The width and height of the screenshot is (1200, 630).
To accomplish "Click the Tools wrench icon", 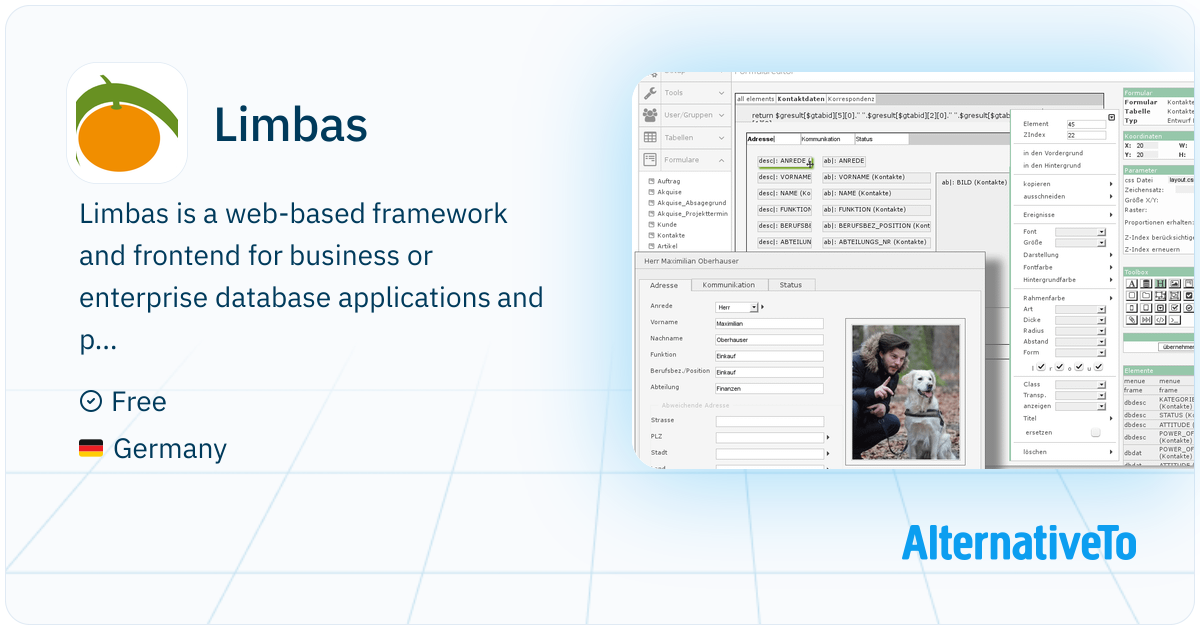I will (x=650, y=93).
